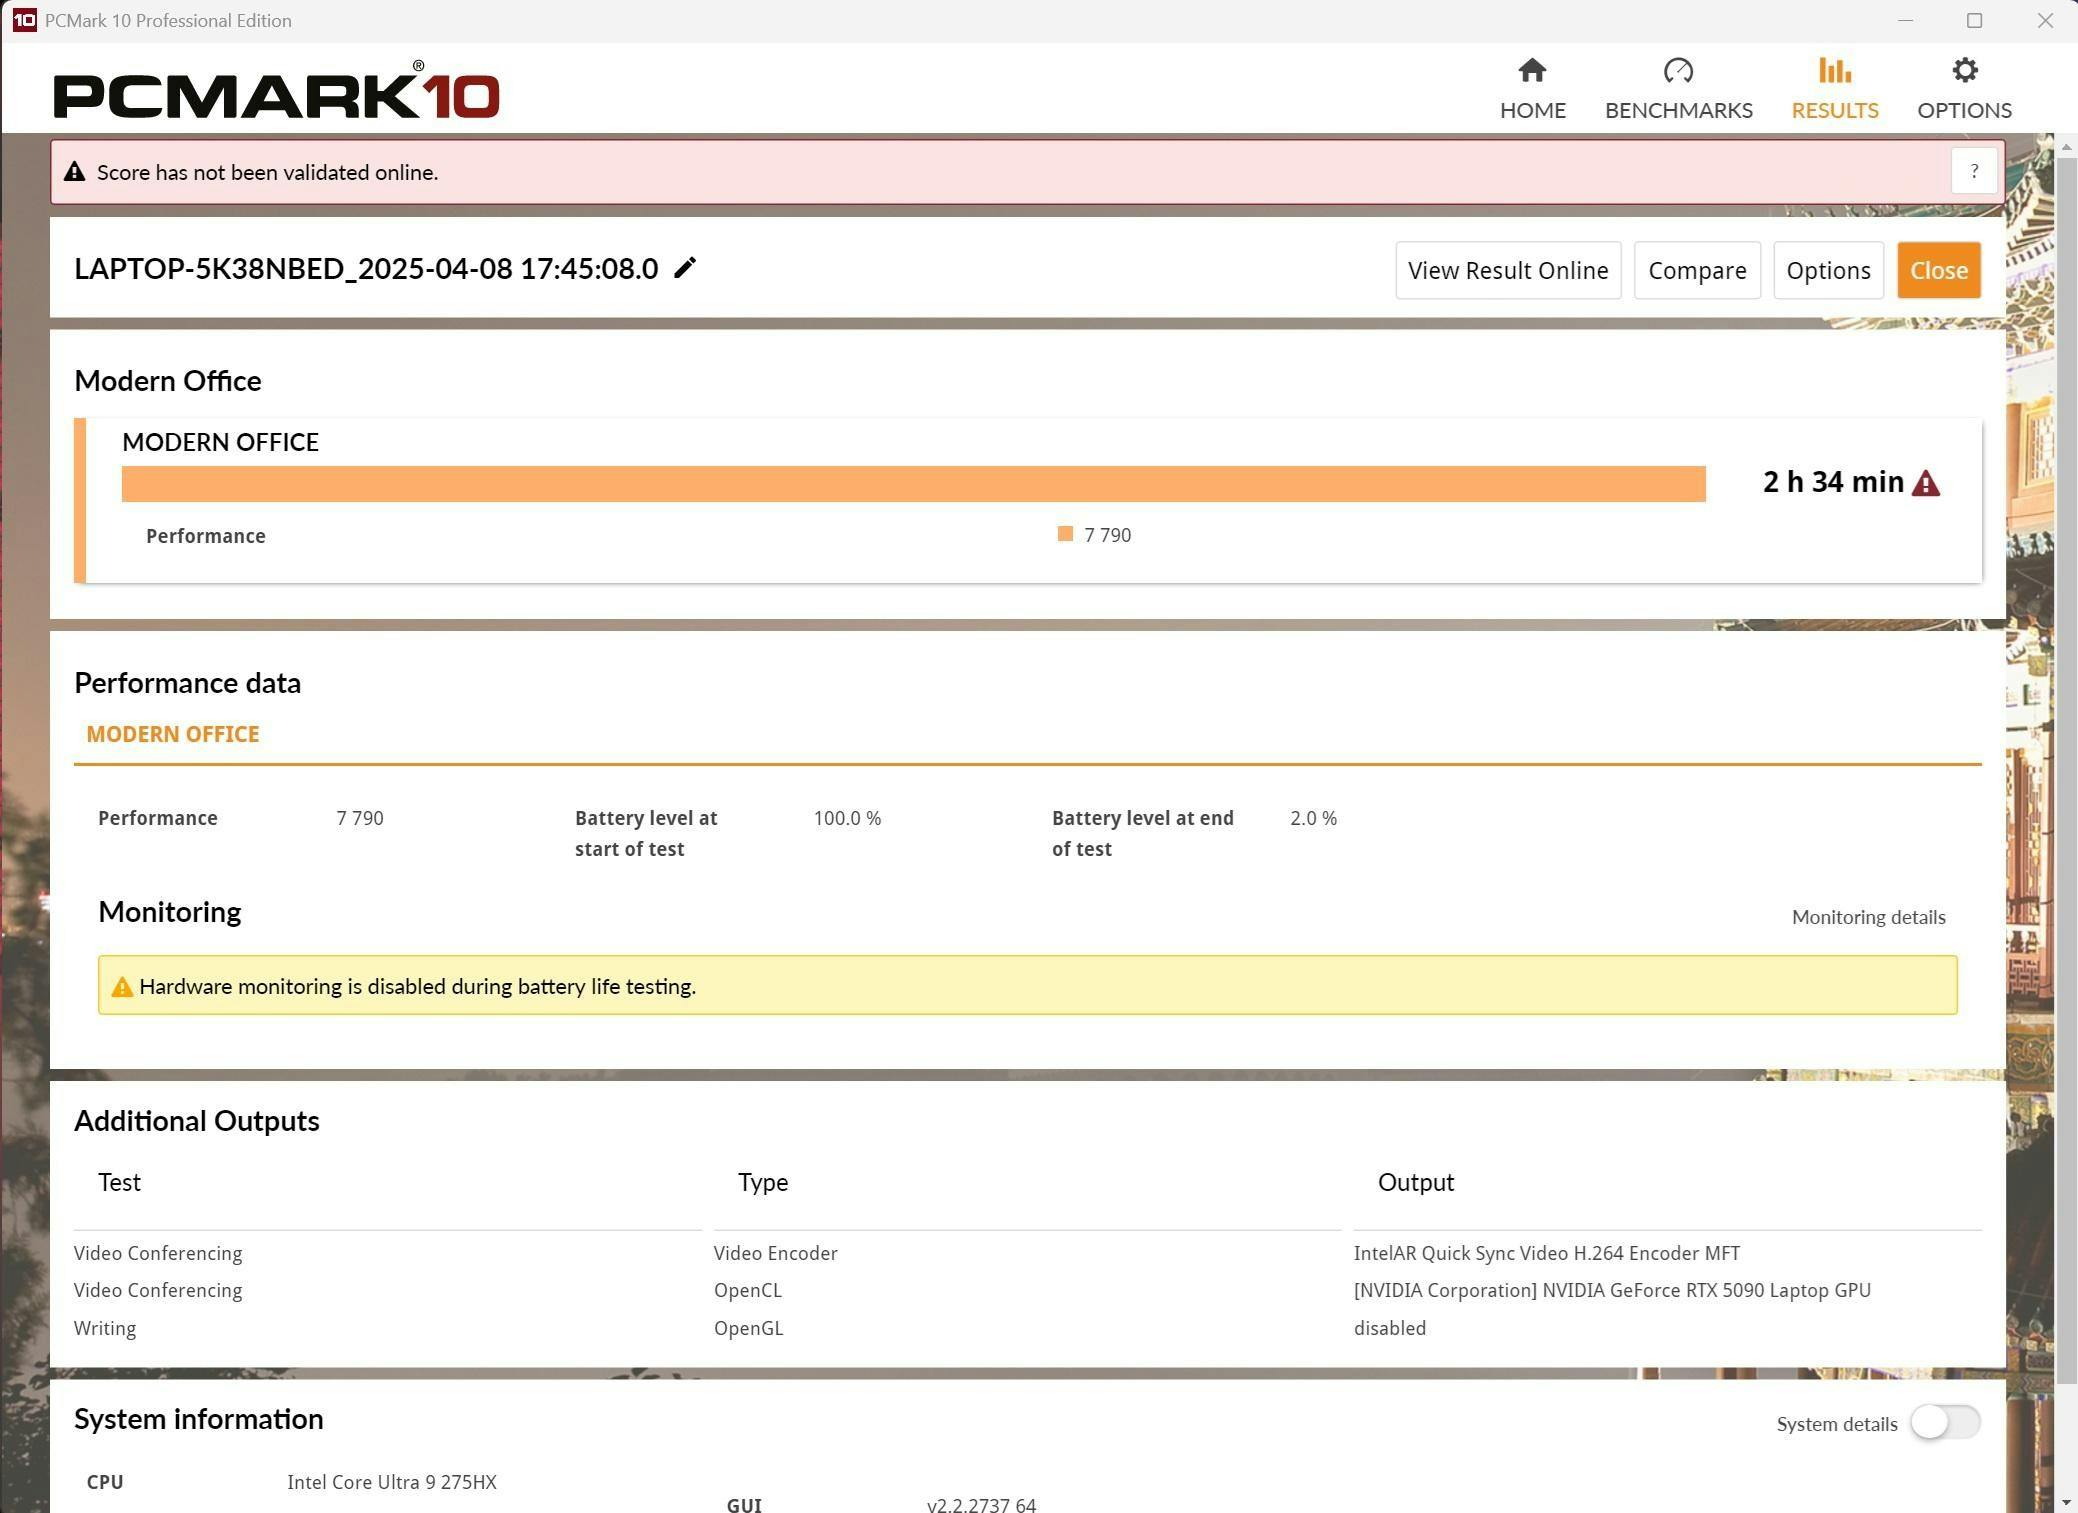This screenshot has height=1513, width=2078.
Task: Click Battery level at end value 2.0 %
Action: [x=1313, y=818]
